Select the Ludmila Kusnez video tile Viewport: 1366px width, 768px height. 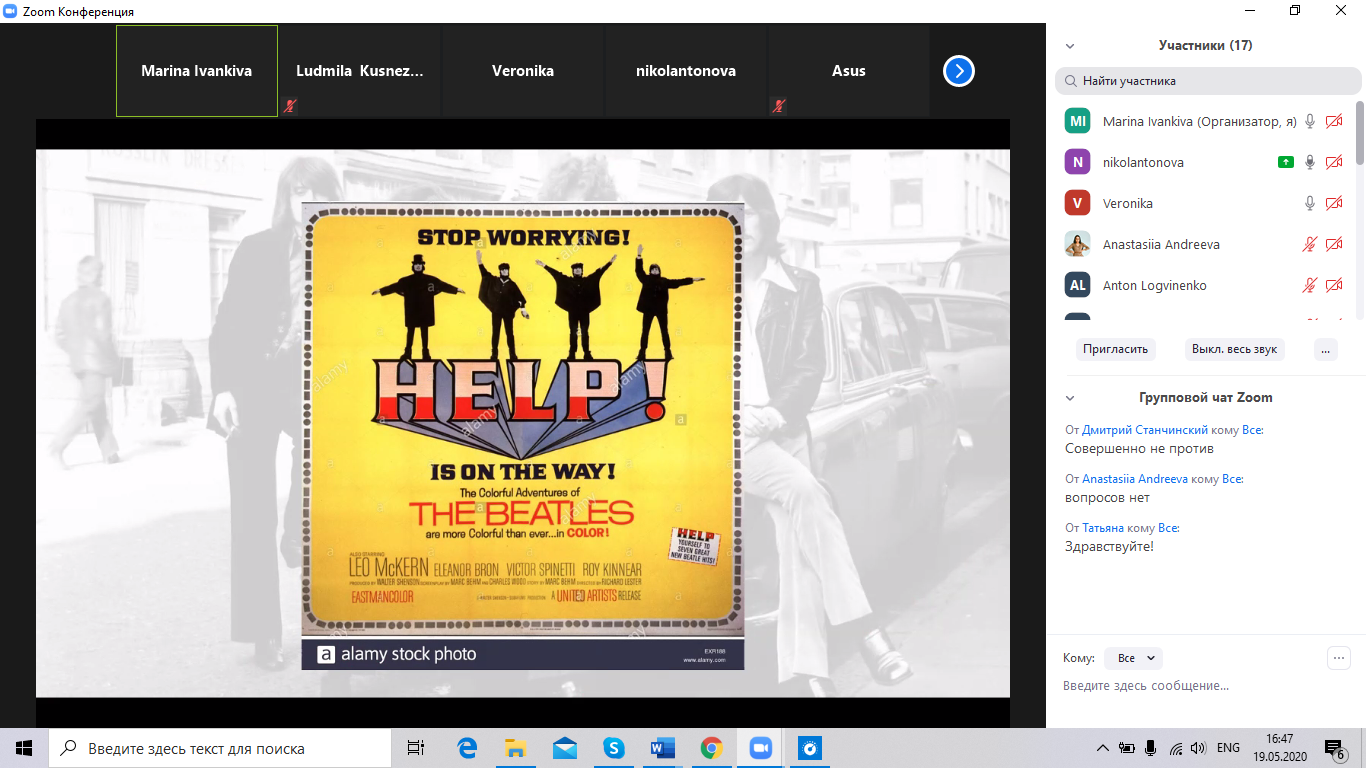[360, 71]
